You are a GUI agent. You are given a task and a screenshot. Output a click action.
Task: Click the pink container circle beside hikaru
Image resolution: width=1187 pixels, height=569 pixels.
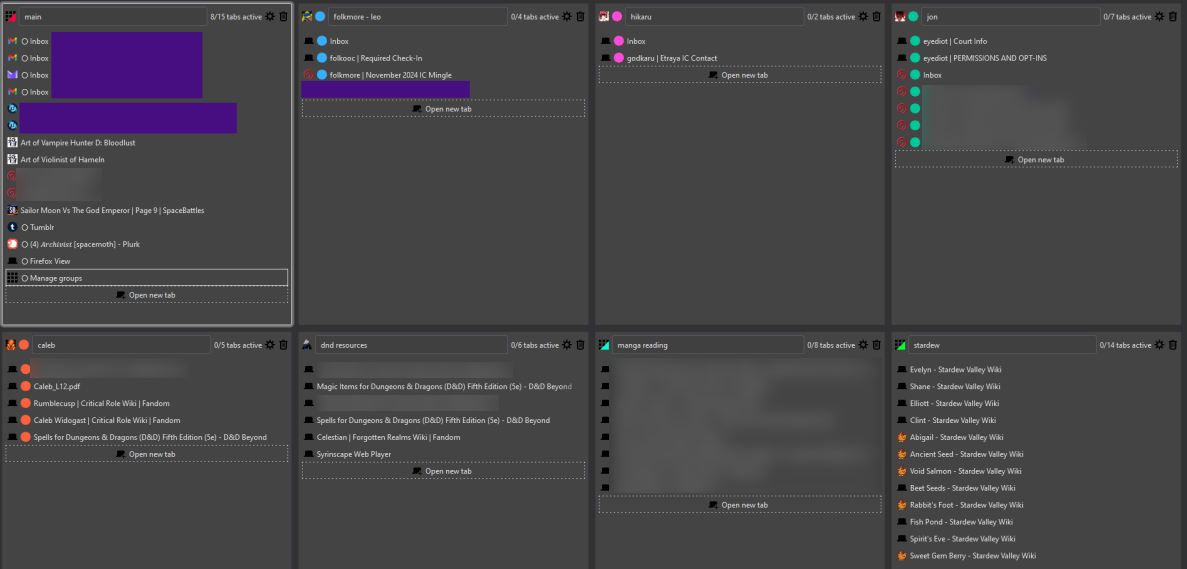tap(617, 17)
